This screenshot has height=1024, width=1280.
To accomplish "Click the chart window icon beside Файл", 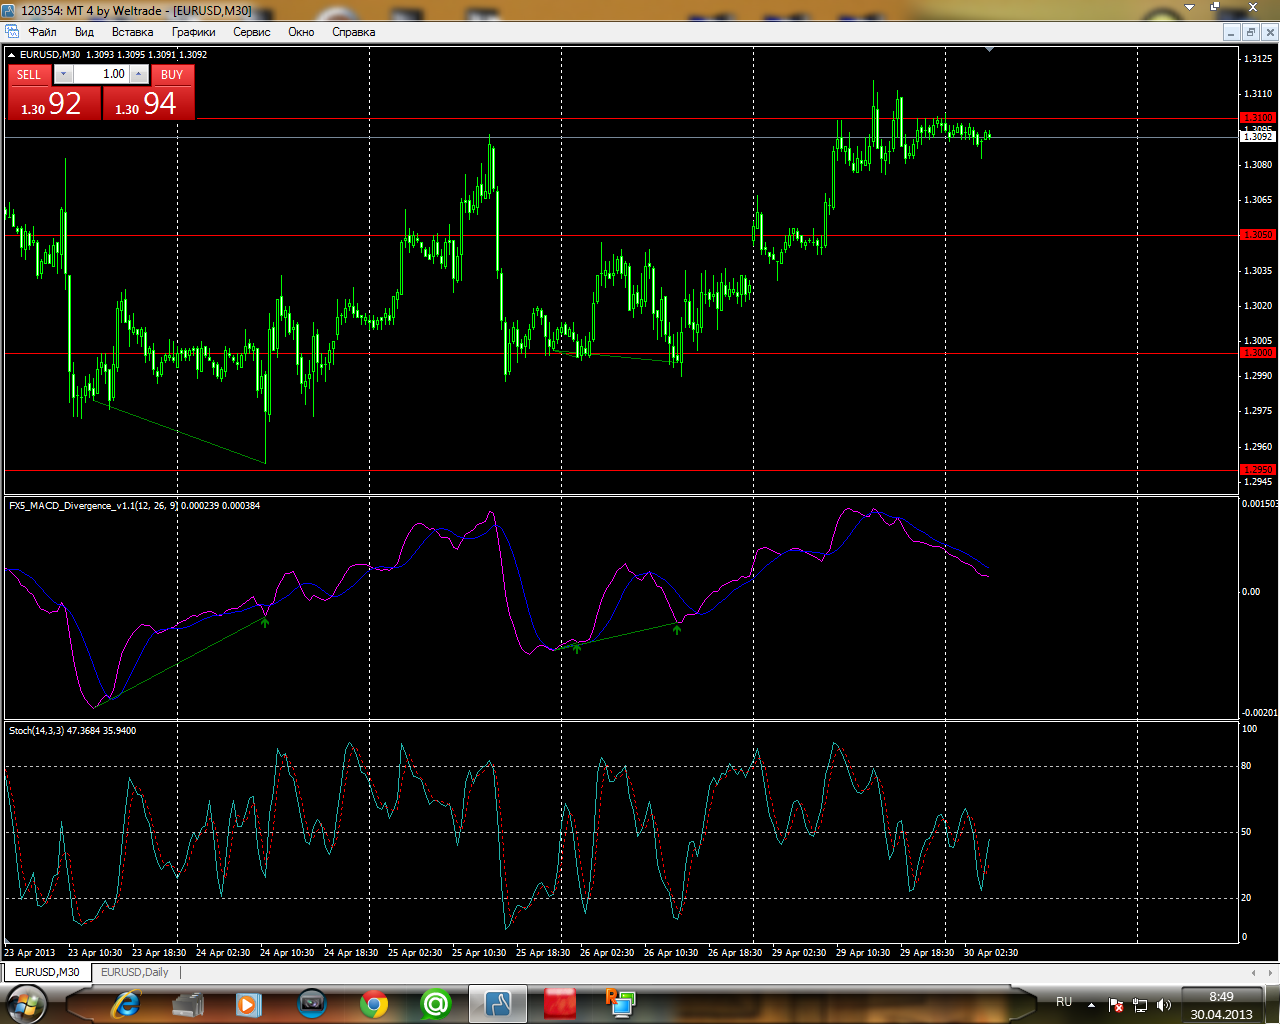I will pos(12,32).
